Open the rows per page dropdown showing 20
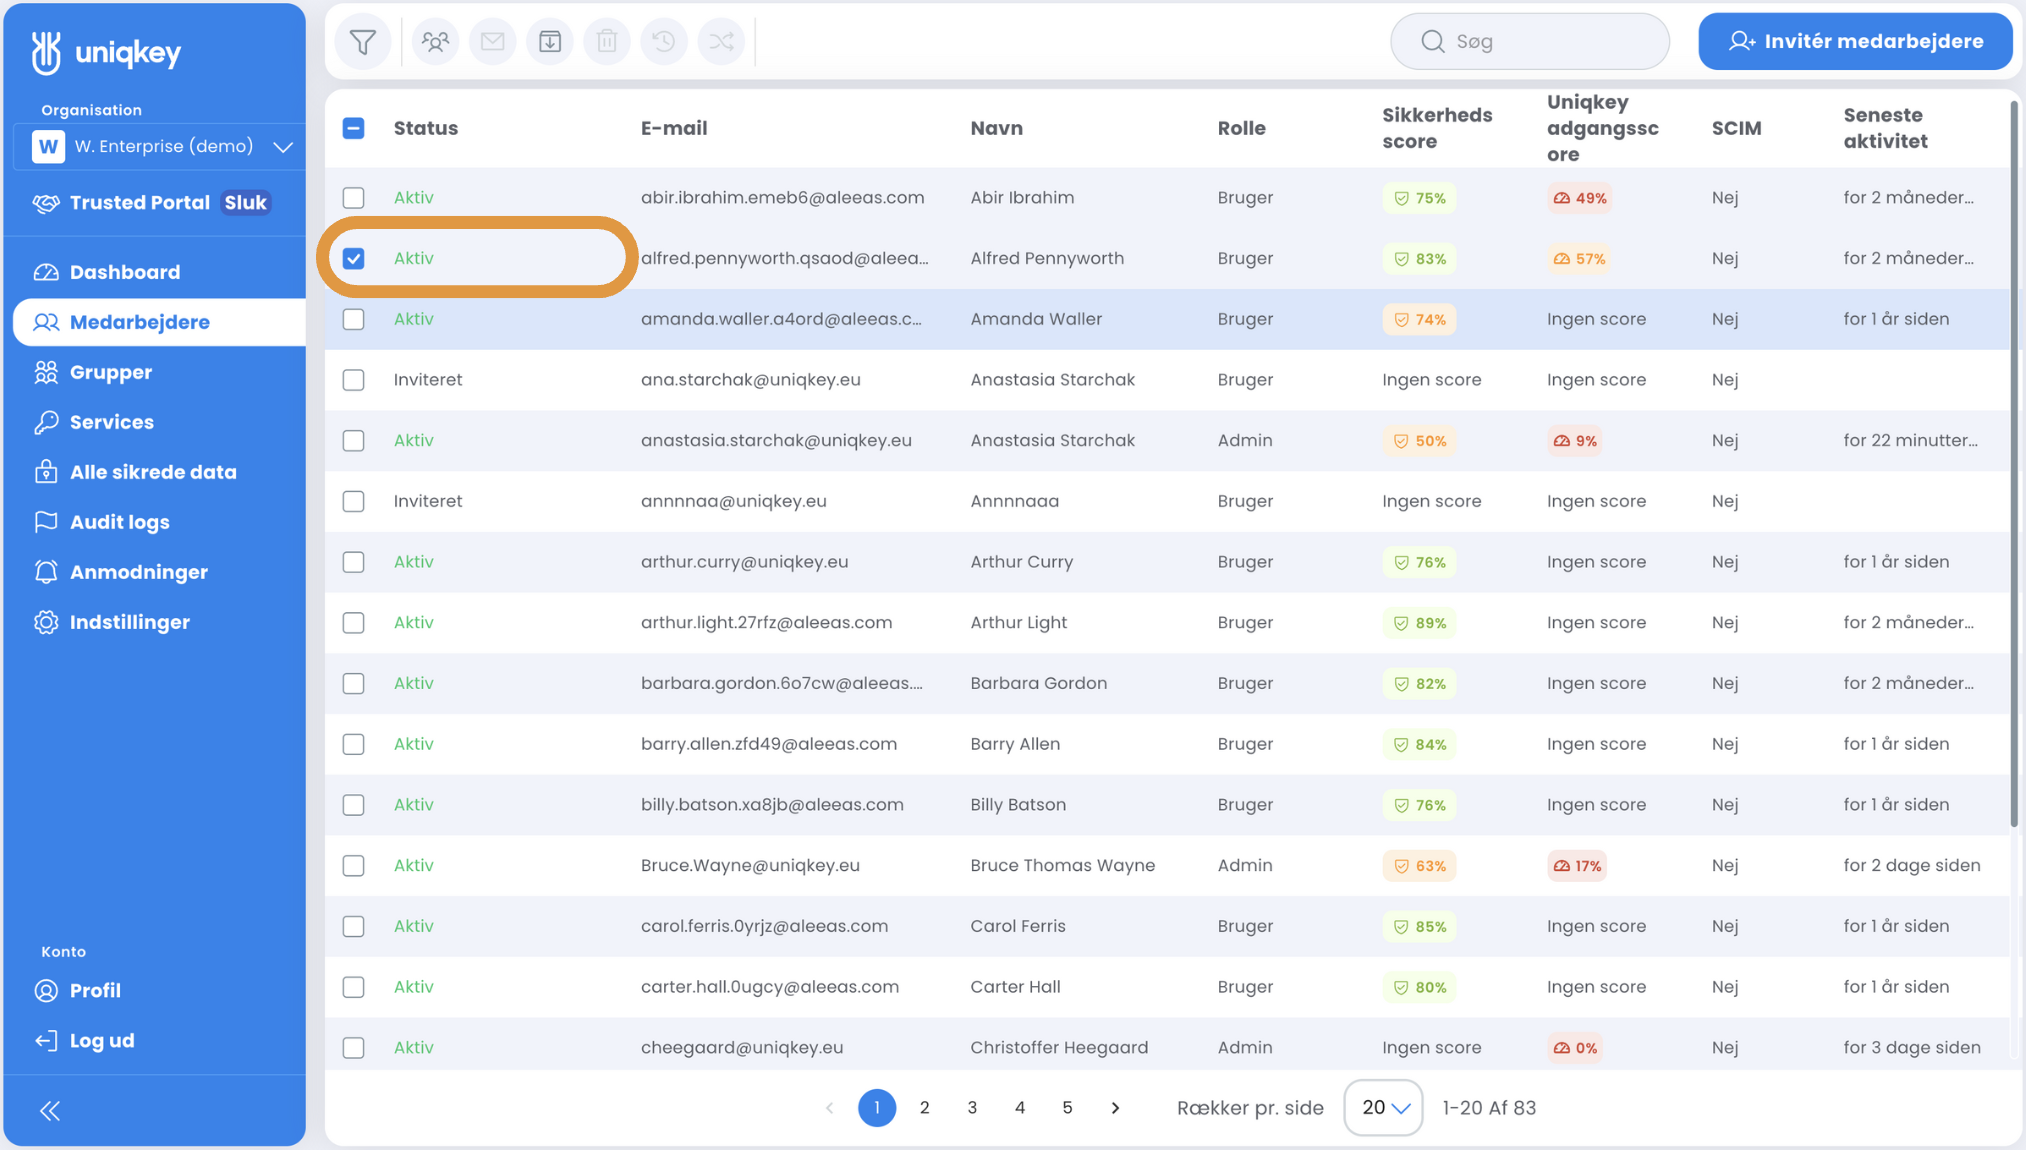Screen dimensions: 2026x1150 1384,1108
